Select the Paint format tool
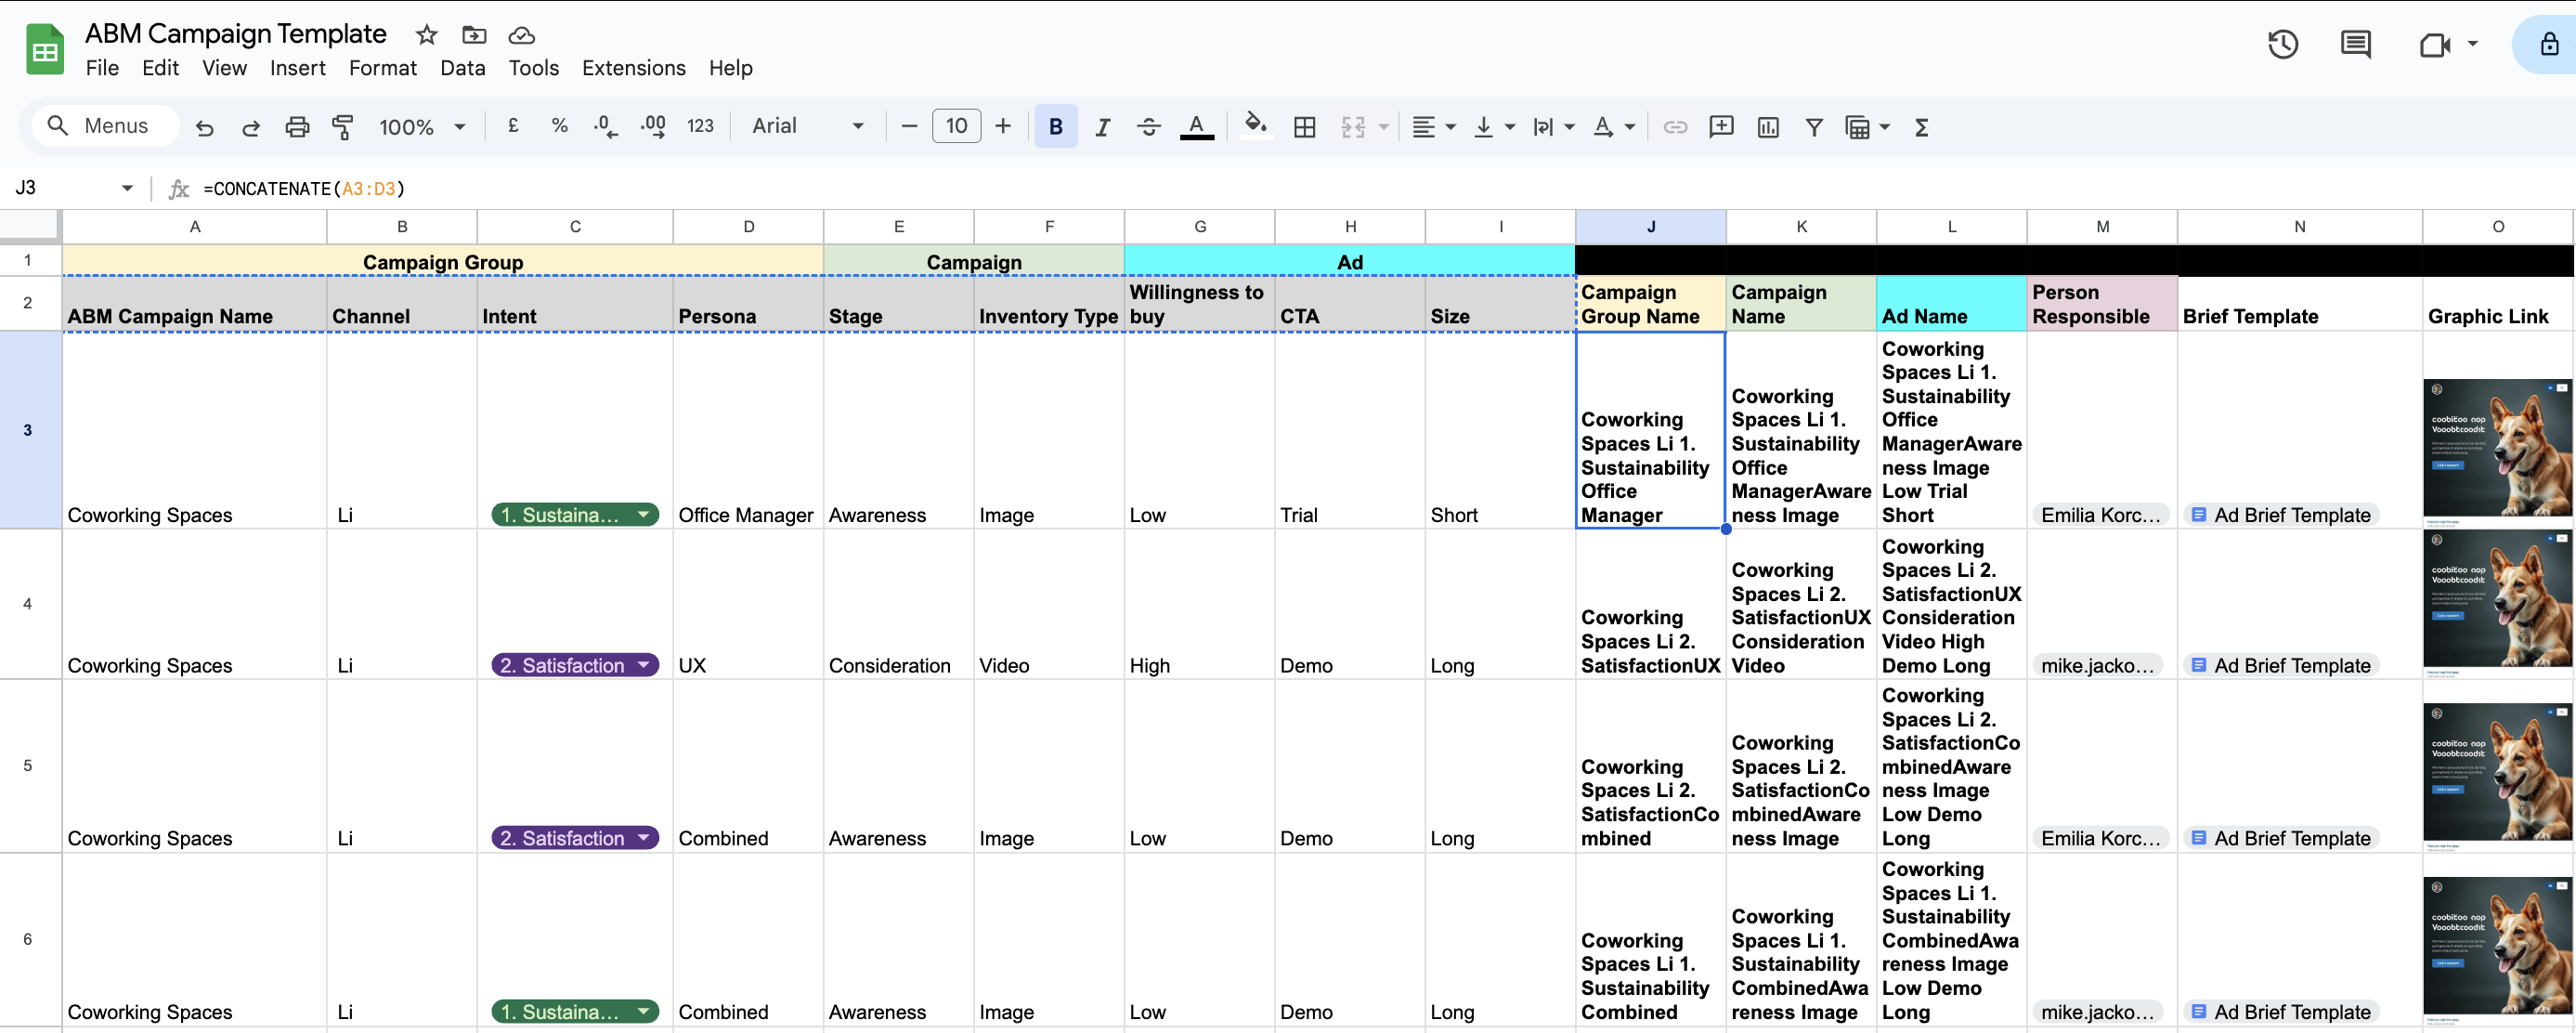This screenshot has height=1033, width=2576. click(x=343, y=126)
